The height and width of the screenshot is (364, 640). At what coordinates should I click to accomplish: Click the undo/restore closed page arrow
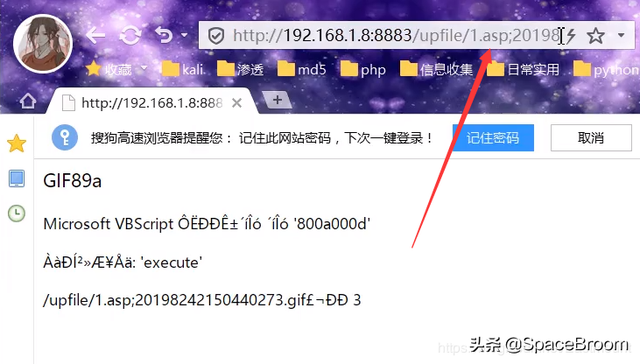164,35
